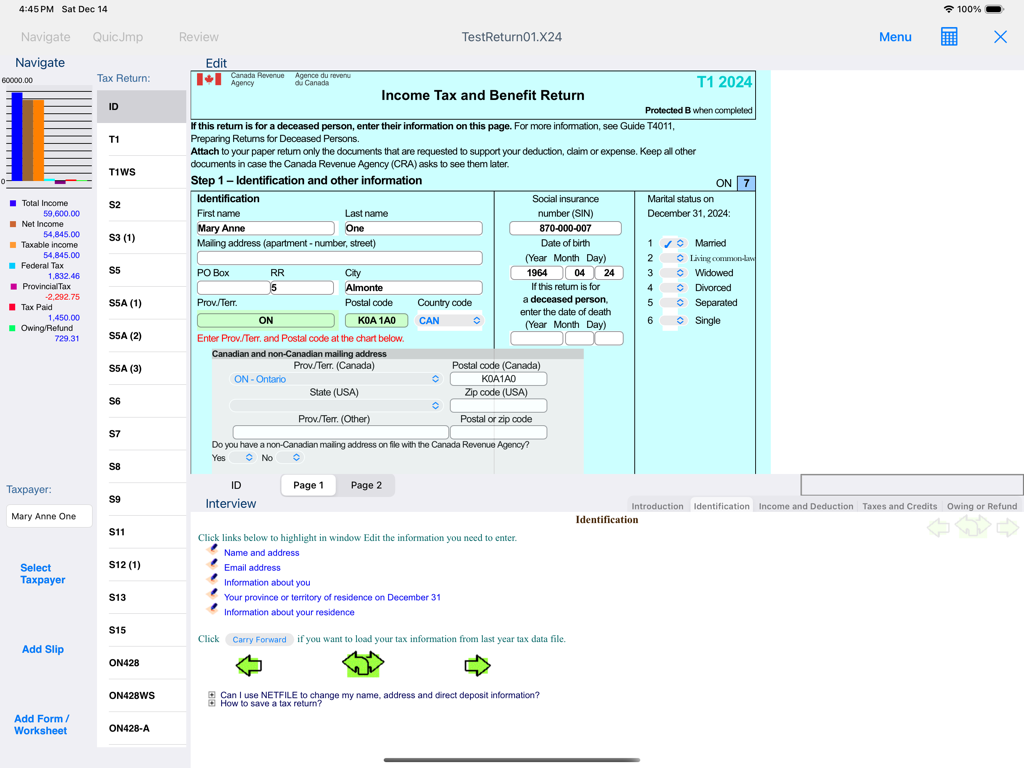Click the green back arrow in the Interview panel
The height and width of the screenshot is (768, 1024).
tap(247, 664)
